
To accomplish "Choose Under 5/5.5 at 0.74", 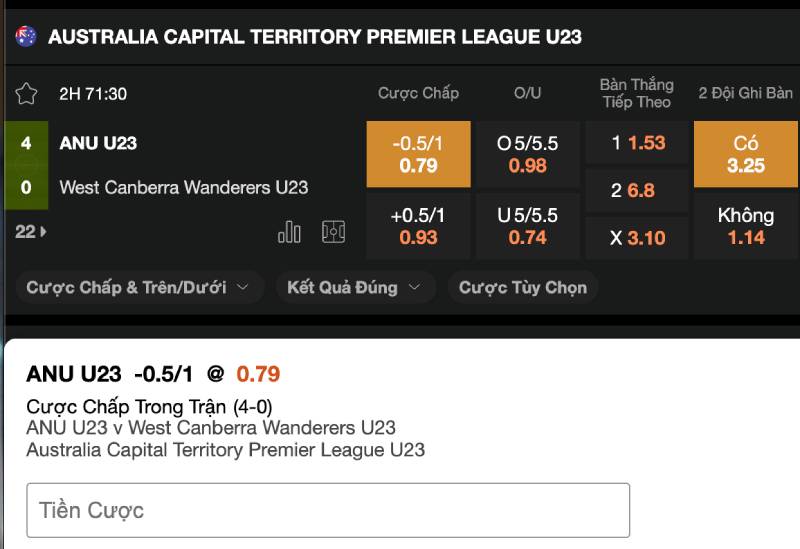I will pos(527,226).
